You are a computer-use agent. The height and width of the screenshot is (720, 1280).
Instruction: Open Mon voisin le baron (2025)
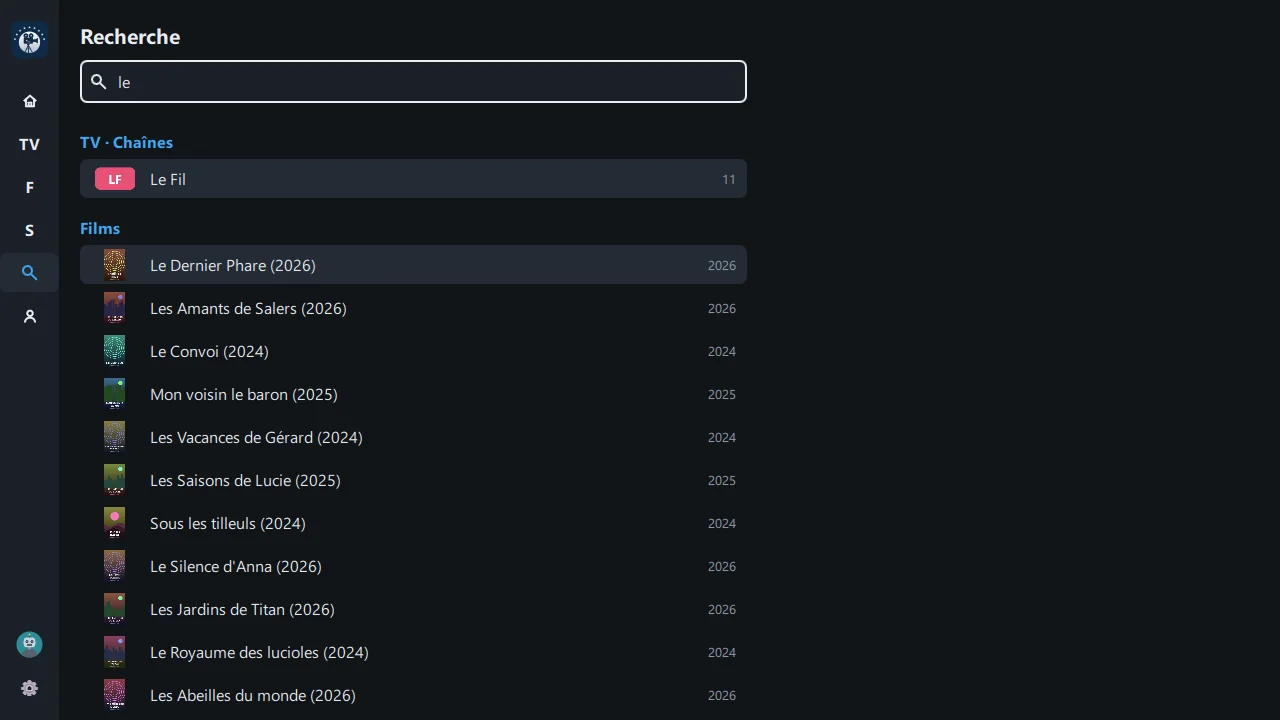pos(413,394)
